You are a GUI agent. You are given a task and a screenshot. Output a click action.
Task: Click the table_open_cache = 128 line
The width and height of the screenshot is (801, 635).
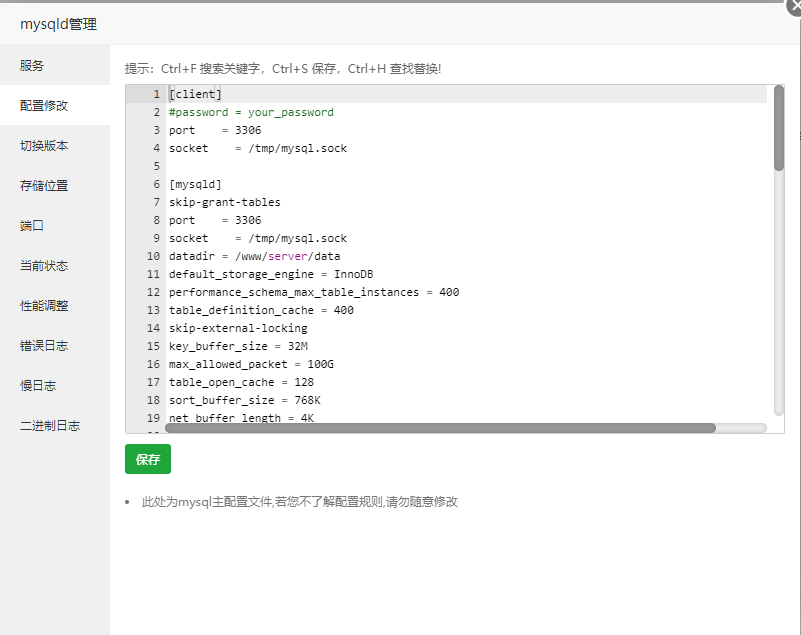tap(242, 382)
